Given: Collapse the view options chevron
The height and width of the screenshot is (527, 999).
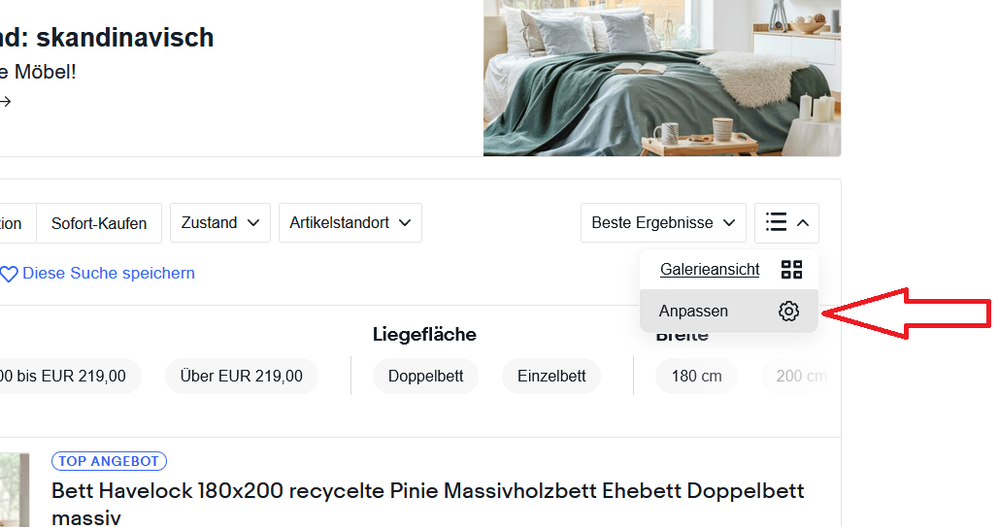Looking at the screenshot, I should [x=803, y=222].
